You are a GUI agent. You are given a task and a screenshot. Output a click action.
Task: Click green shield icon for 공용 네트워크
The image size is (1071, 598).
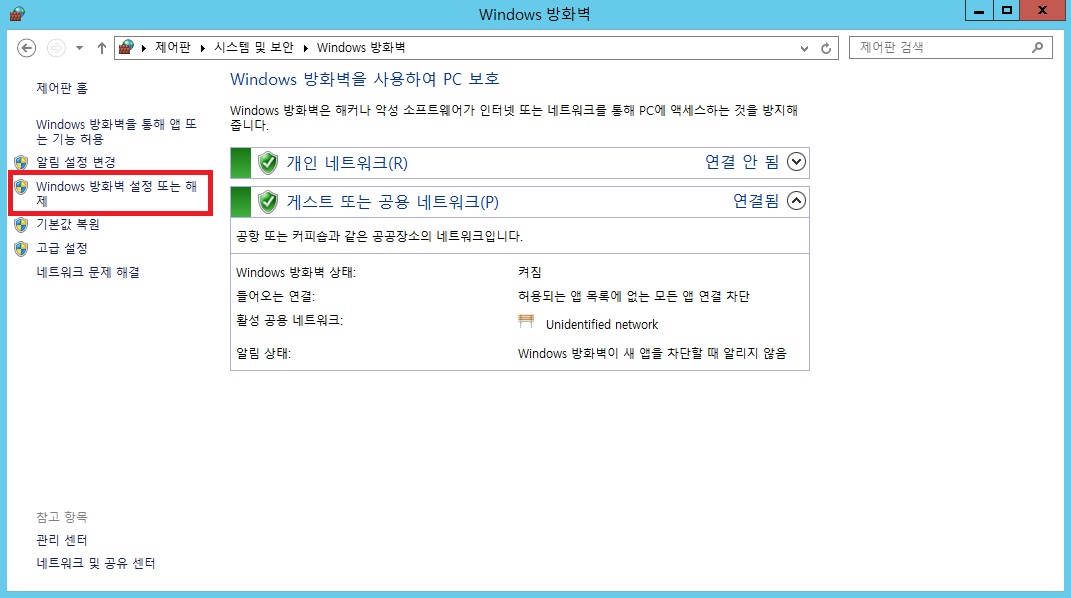click(268, 202)
